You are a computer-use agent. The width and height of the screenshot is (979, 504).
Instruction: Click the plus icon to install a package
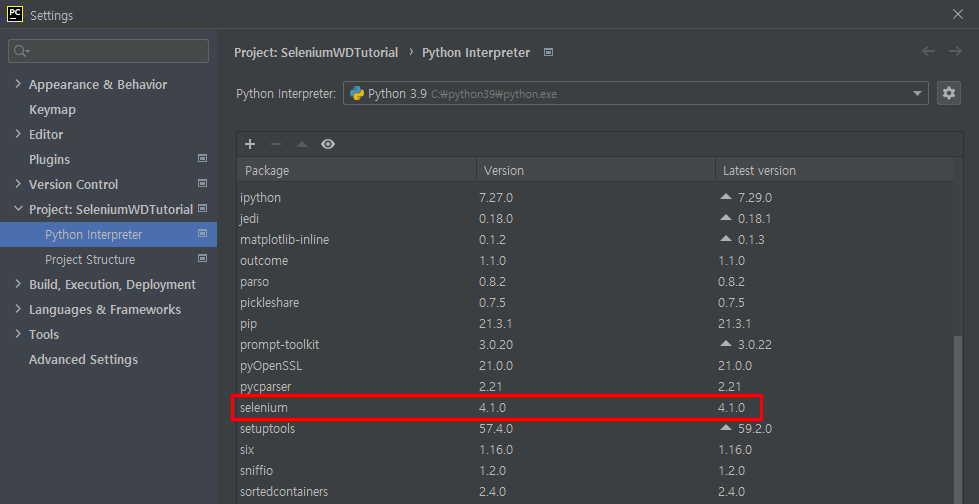pos(250,144)
